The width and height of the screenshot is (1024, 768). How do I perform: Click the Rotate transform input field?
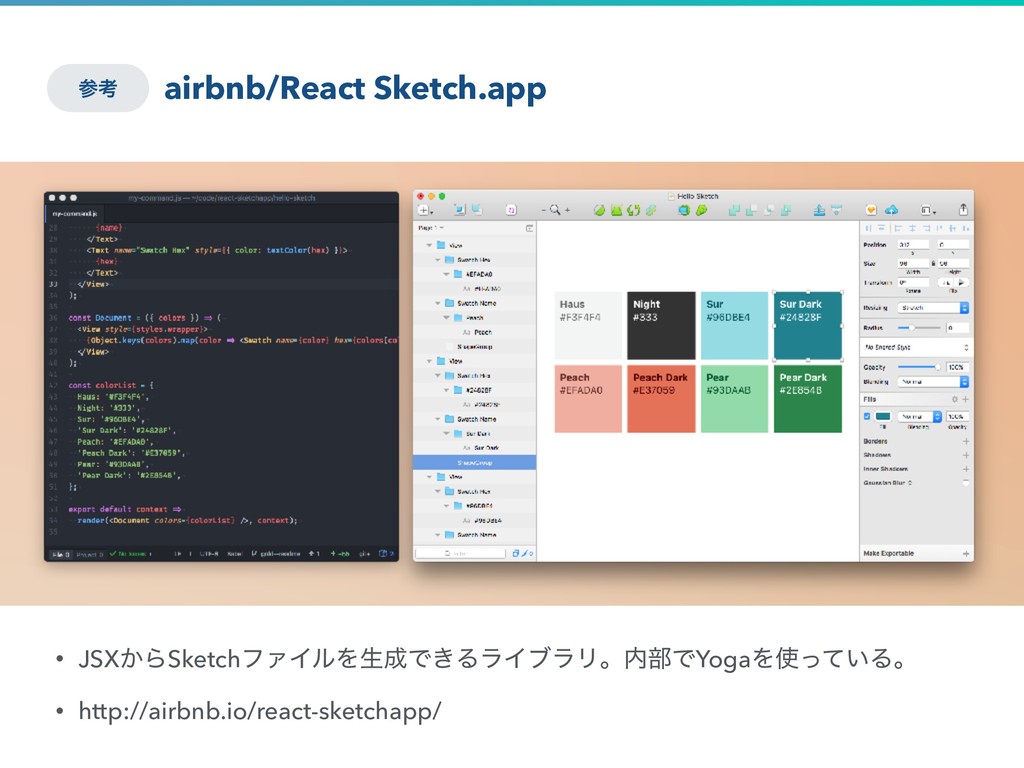point(913,283)
